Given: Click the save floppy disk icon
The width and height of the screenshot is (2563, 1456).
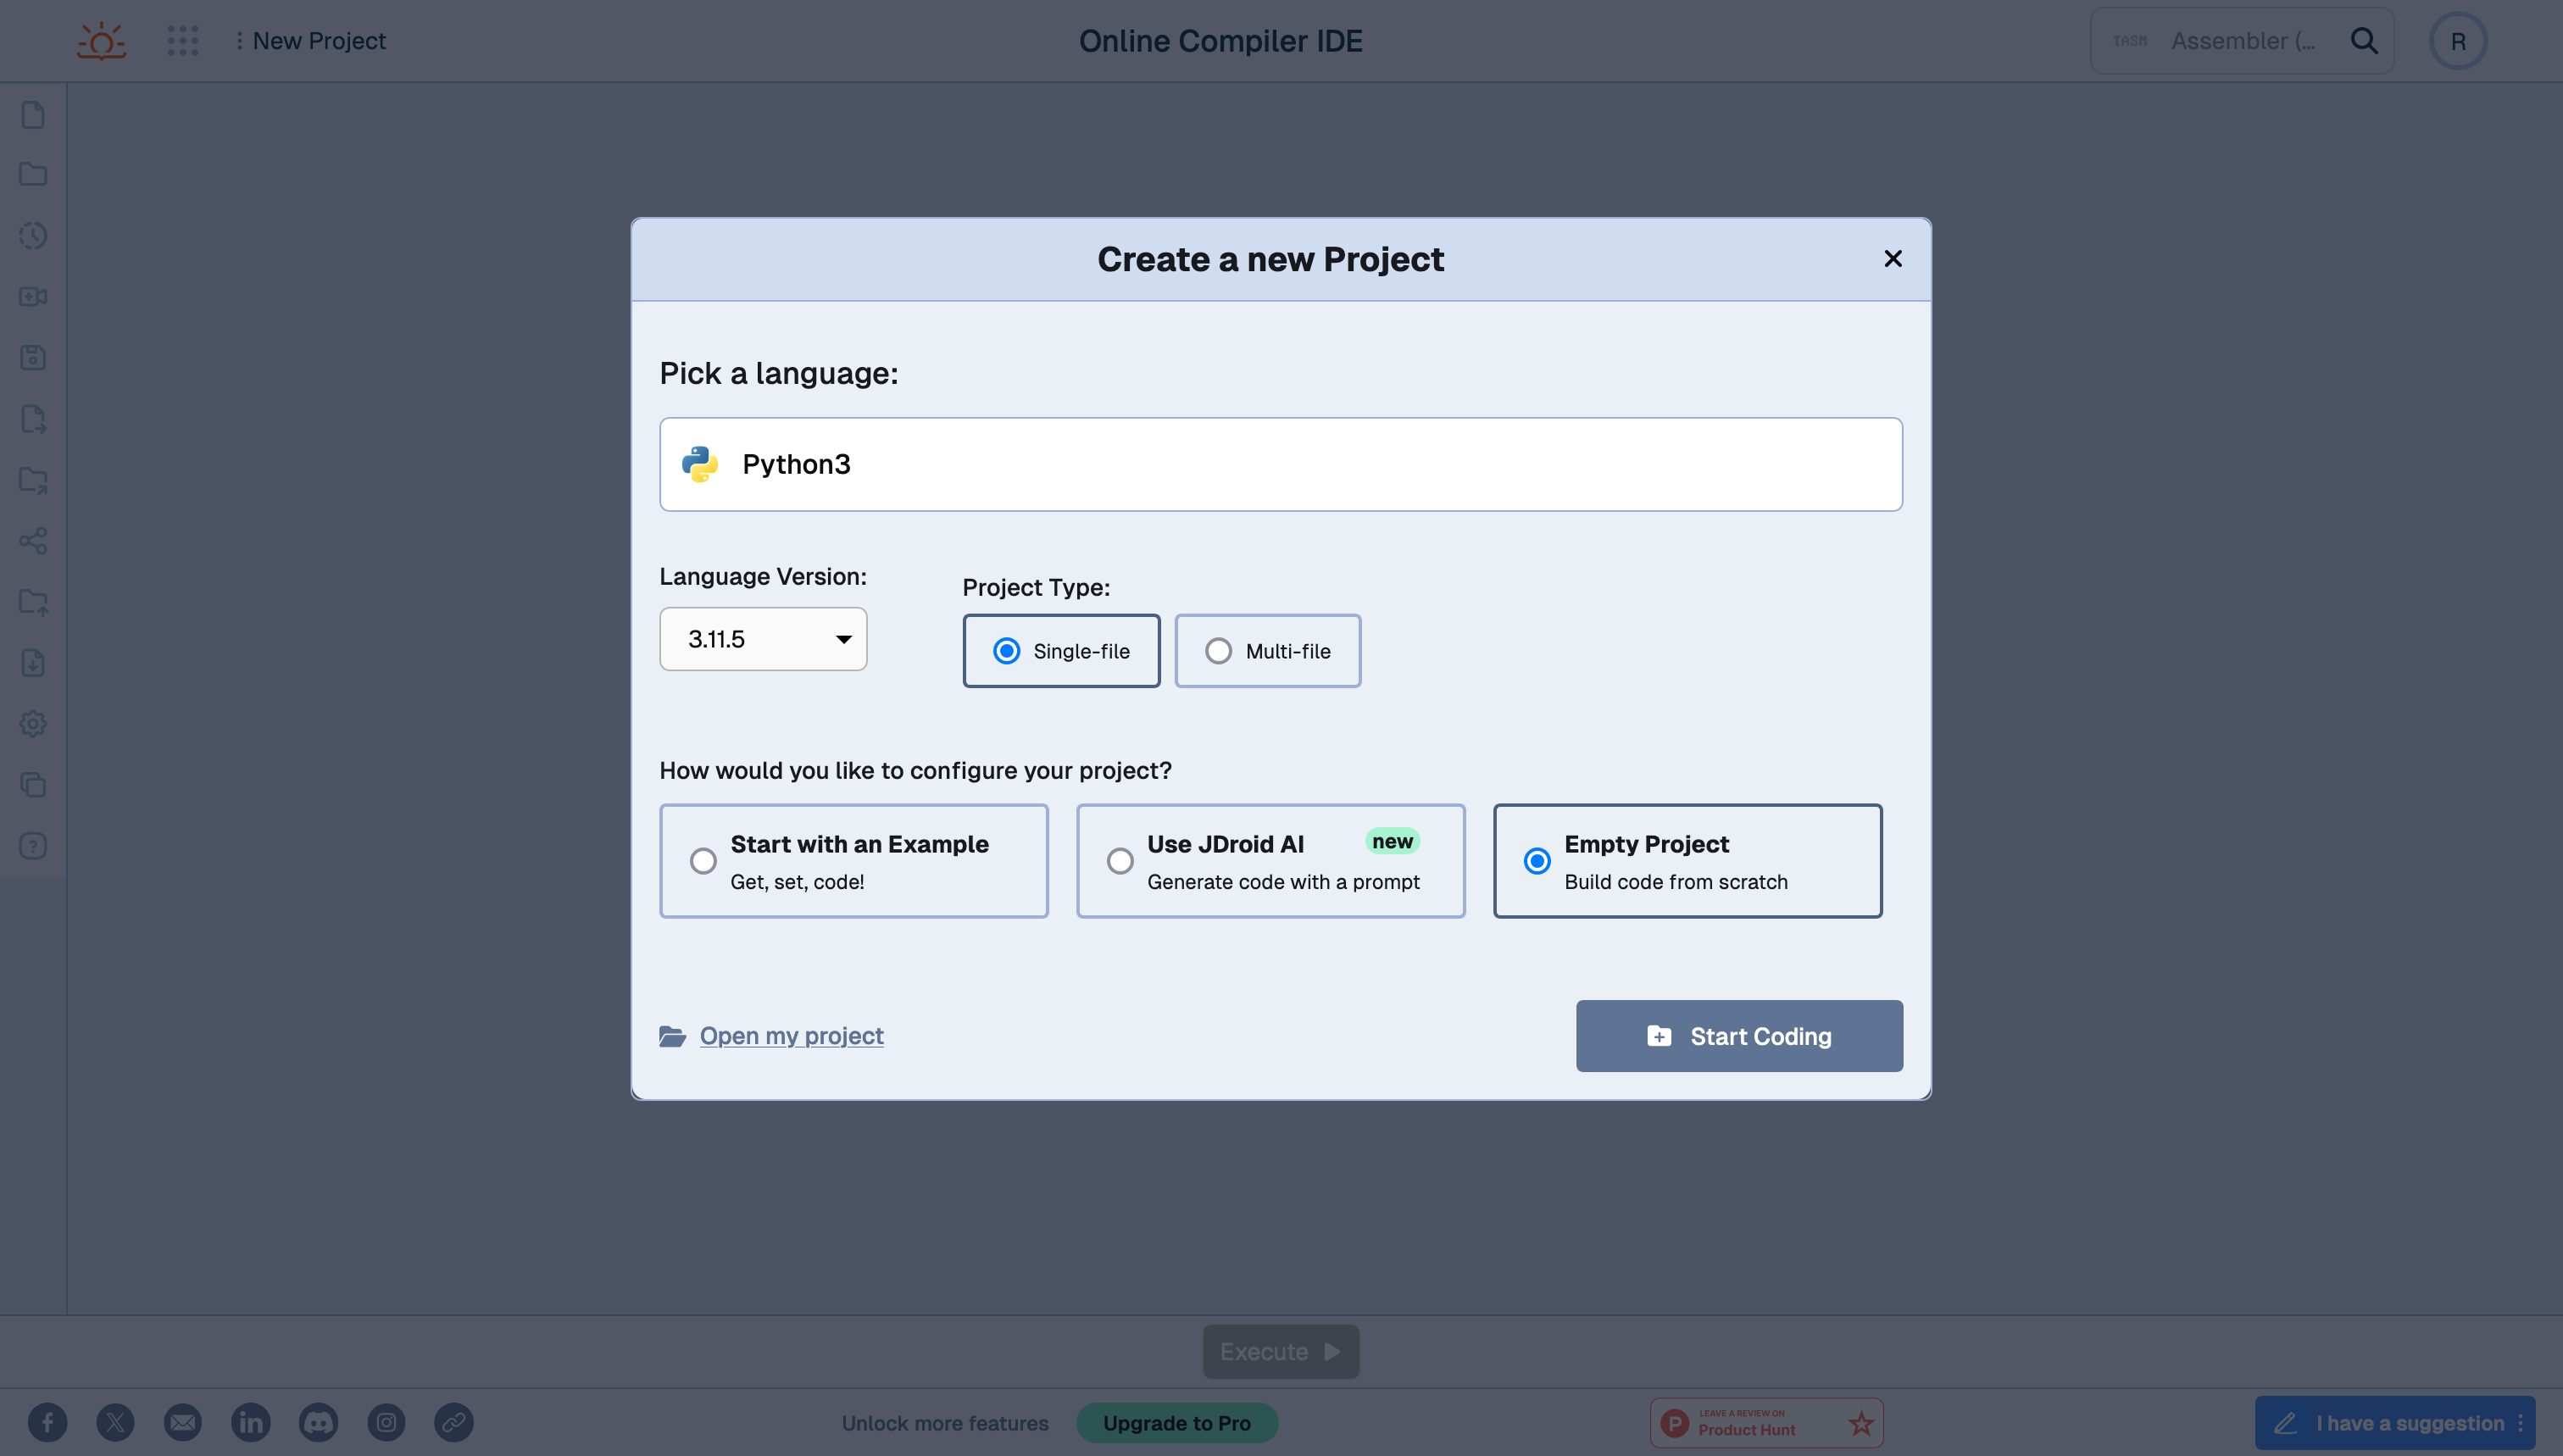Looking at the screenshot, I should point(33,357).
